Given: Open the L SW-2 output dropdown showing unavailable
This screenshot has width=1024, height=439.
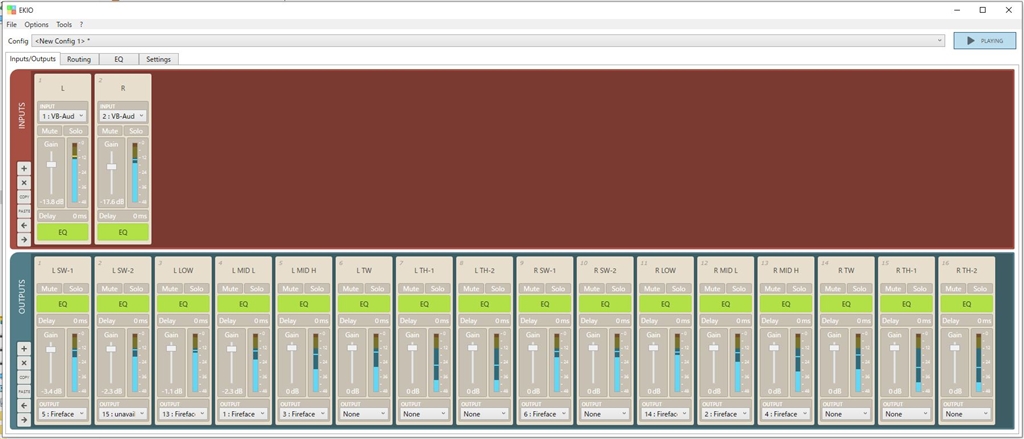Looking at the screenshot, I should coord(122,414).
